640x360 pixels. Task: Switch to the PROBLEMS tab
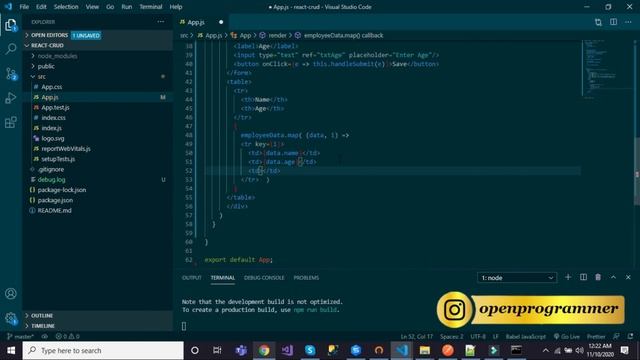point(306,278)
